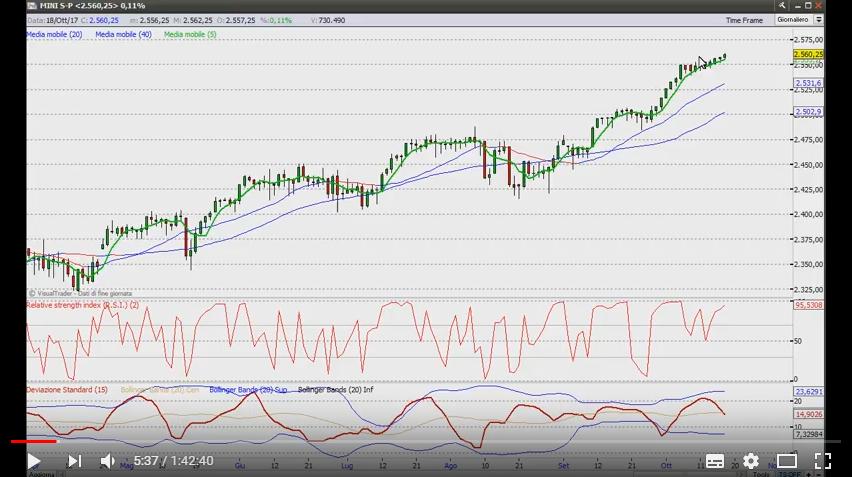The height and width of the screenshot is (477, 852).
Task: Click the open price O: 2.557,25
Action: 236,20
